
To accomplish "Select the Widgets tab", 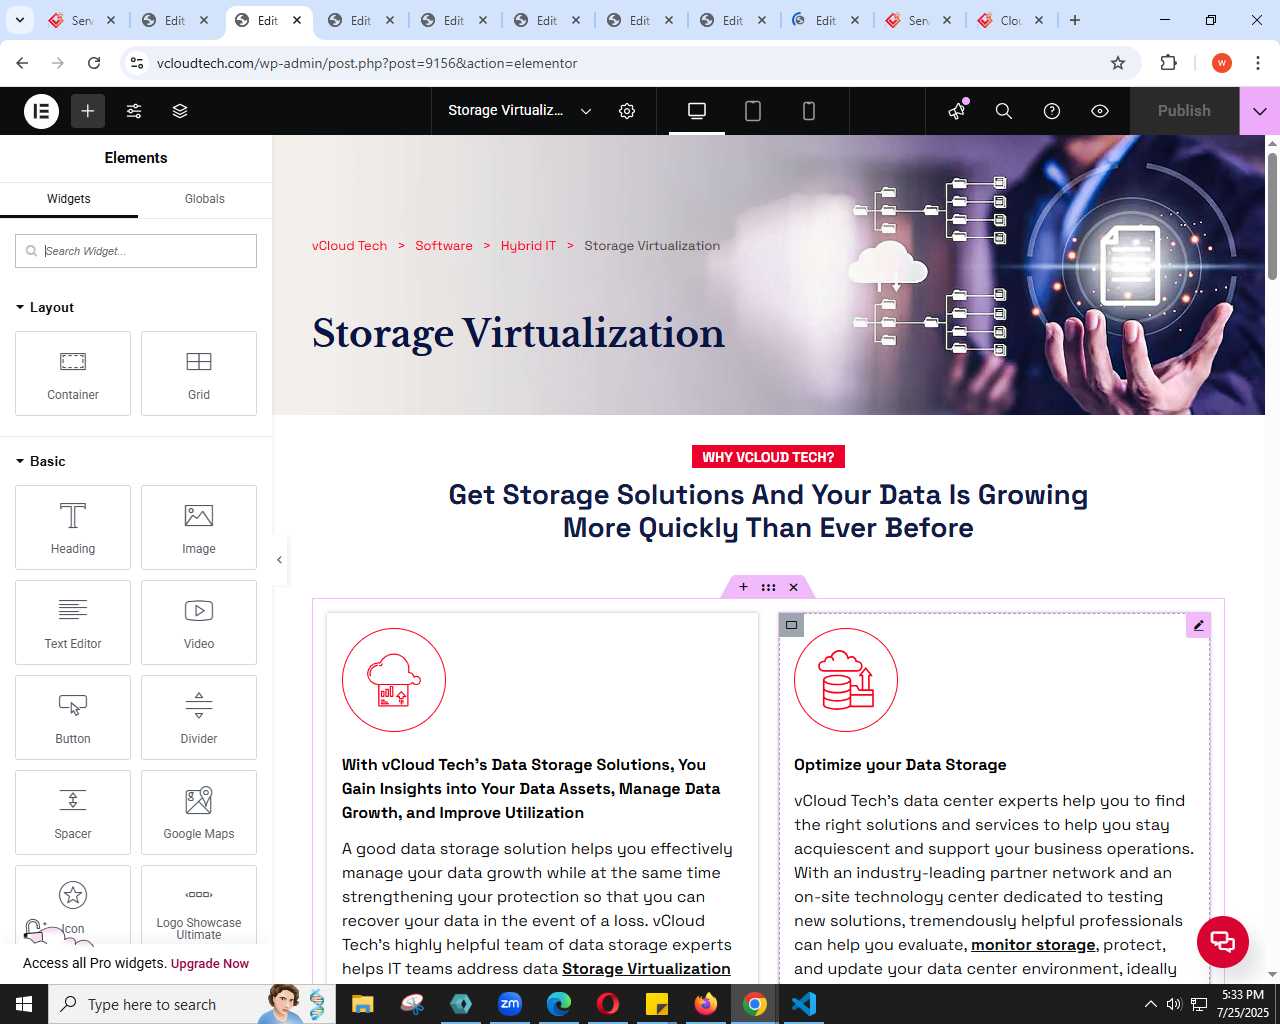I will click(x=69, y=199).
